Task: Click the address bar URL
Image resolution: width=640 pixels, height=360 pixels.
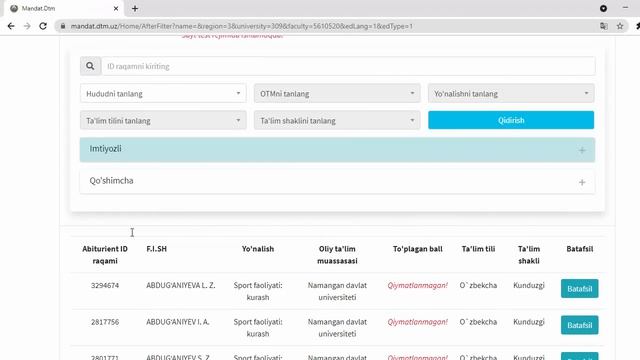Action: point(242,26)
